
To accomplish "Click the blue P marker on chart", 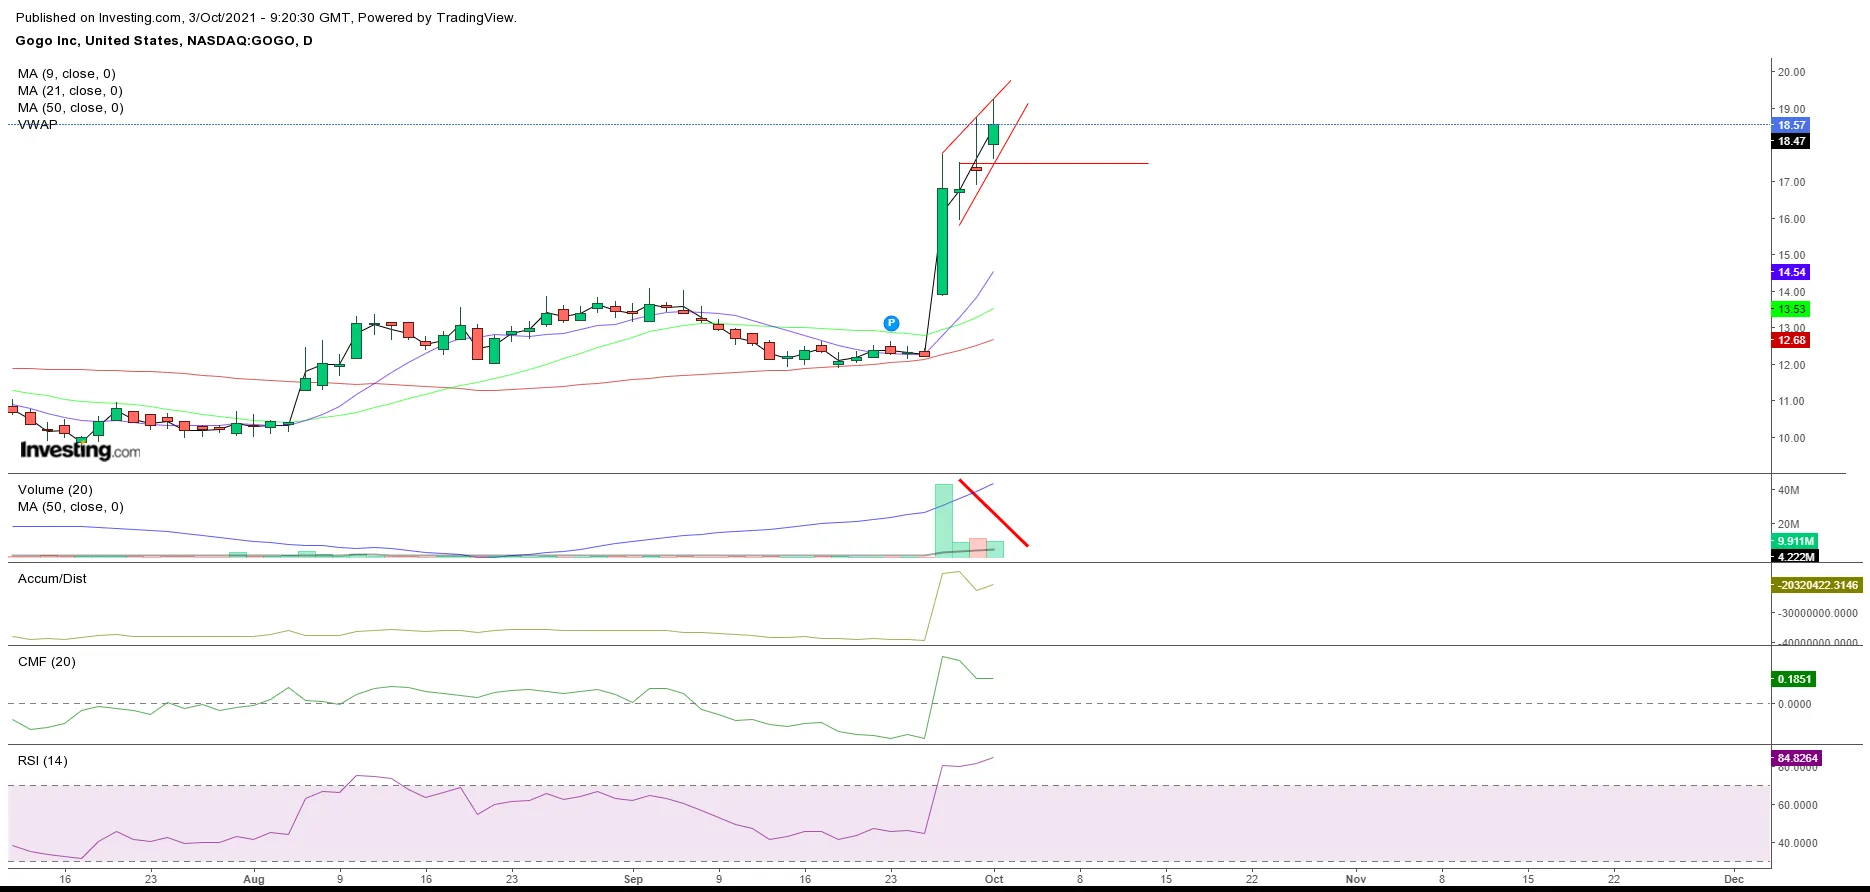I will (x=891, y=323).
